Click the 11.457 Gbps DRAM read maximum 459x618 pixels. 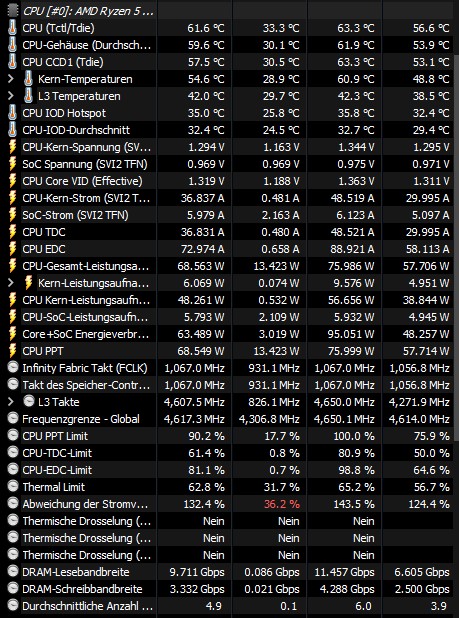344,572
